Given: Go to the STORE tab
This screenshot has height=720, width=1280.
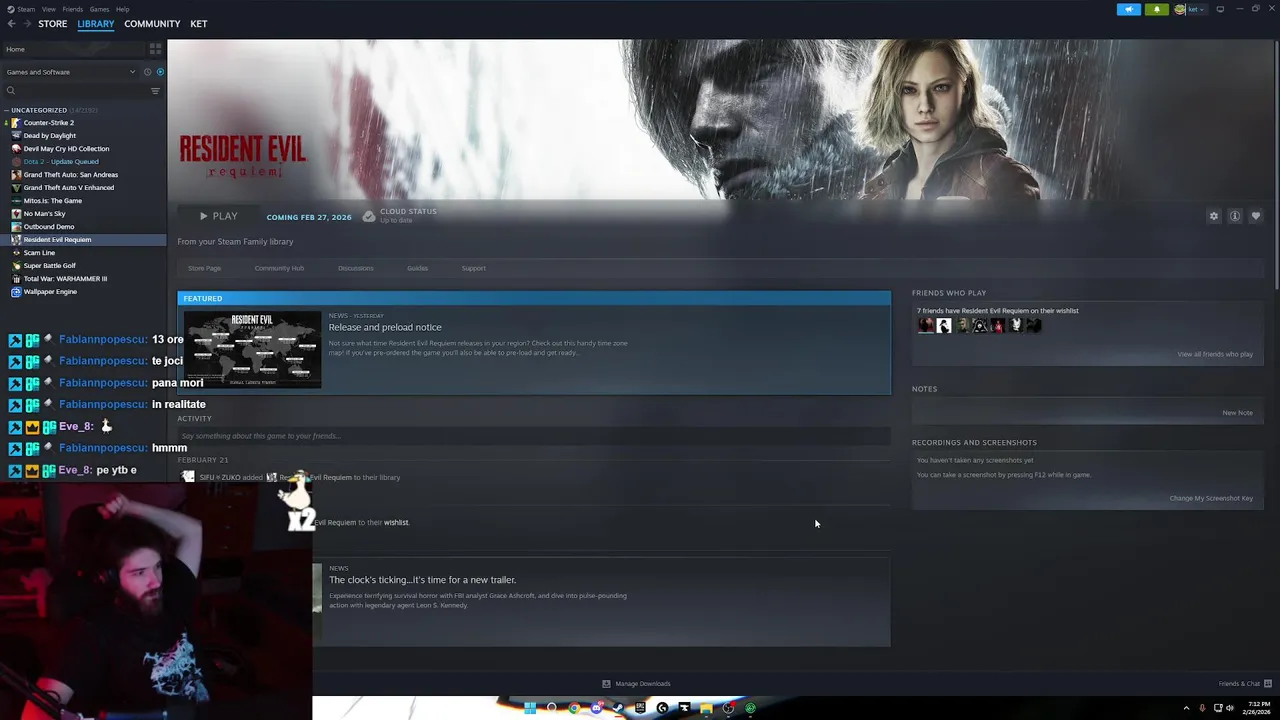Looking at the screenshot, I should [x=52, y=23].
